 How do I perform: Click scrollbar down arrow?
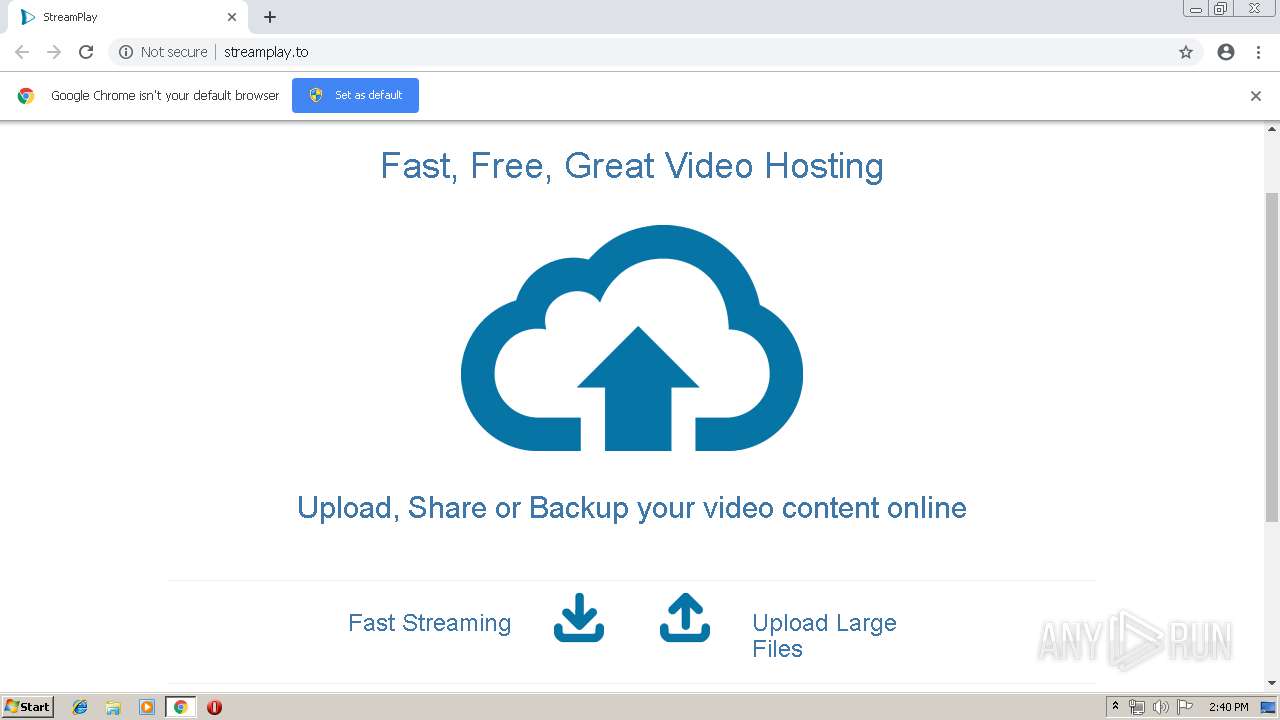pos(1272,683)
